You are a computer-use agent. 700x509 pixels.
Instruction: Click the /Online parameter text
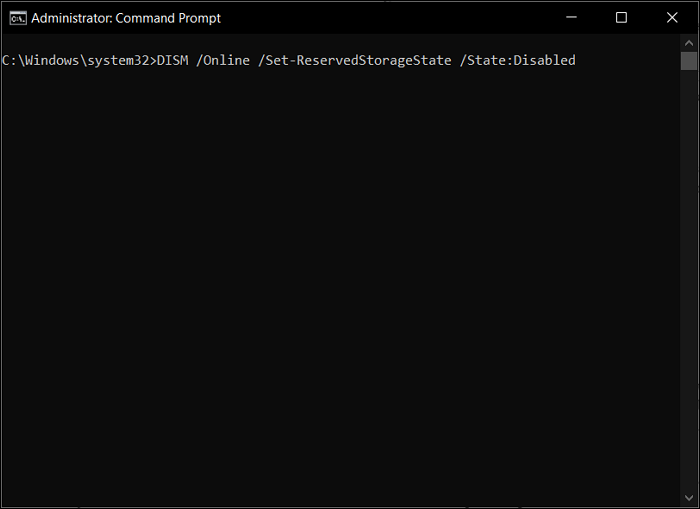point(223,60)
